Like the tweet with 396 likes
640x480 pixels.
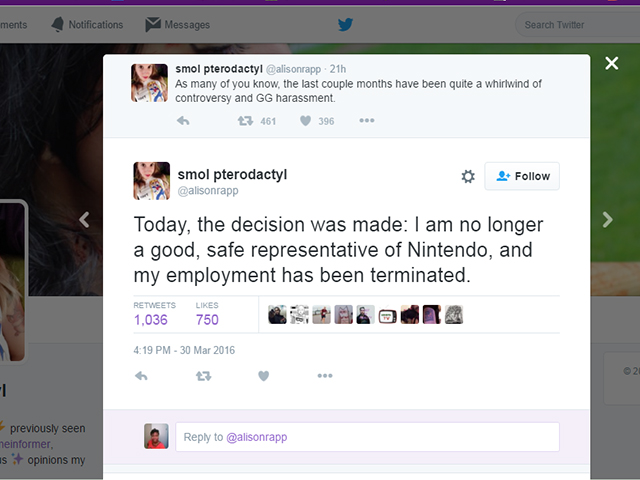pyautogui.click(x=305, y=121)
